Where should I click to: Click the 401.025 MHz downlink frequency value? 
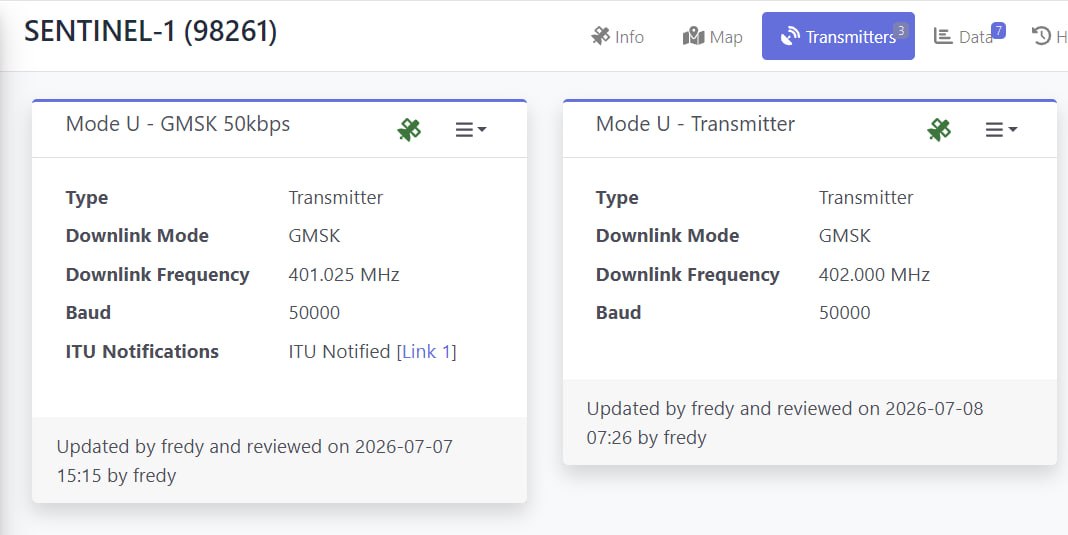click(344, 275)
